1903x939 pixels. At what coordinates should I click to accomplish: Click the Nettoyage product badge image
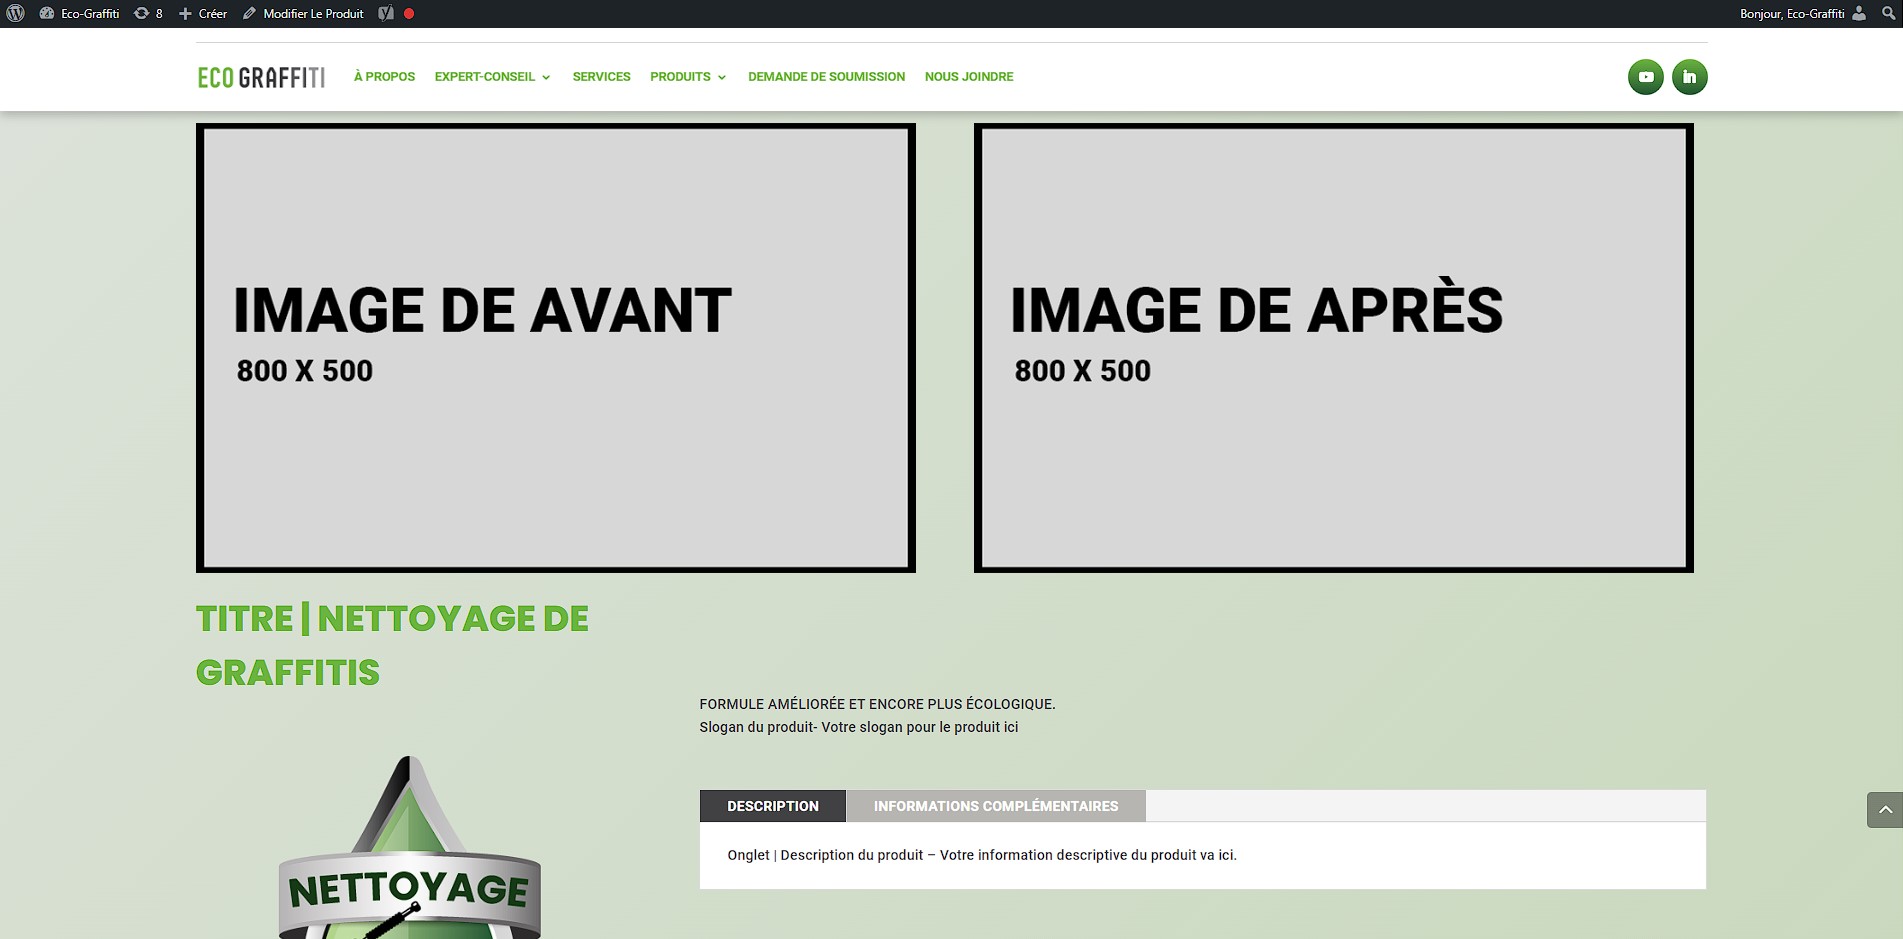pos(409,847)
